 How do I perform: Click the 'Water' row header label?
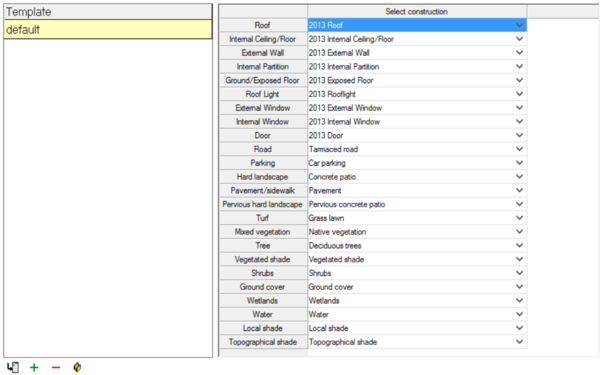pos(263,315)
